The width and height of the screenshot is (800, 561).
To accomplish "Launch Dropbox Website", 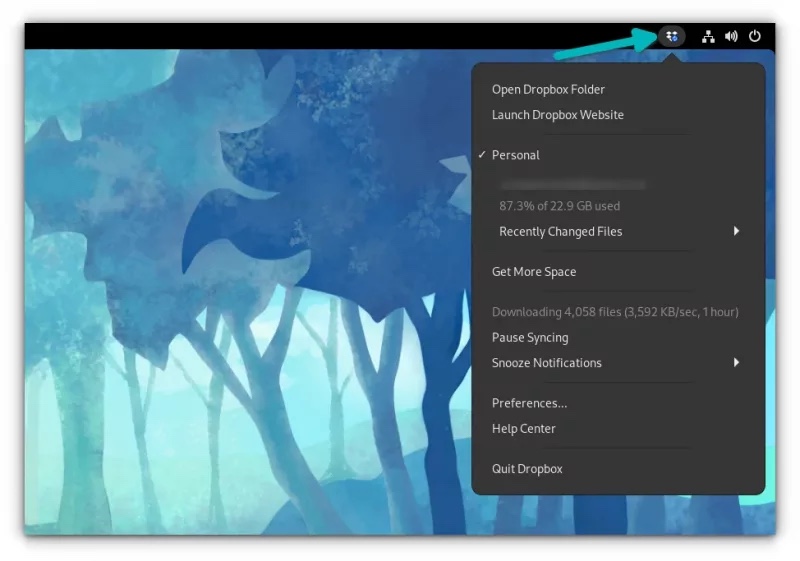I will coord(618,115).
